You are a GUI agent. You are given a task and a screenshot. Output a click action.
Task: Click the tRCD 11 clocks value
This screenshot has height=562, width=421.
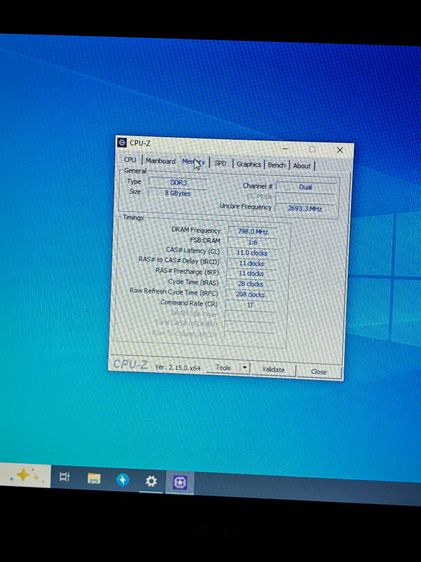(x=252, y=263)
